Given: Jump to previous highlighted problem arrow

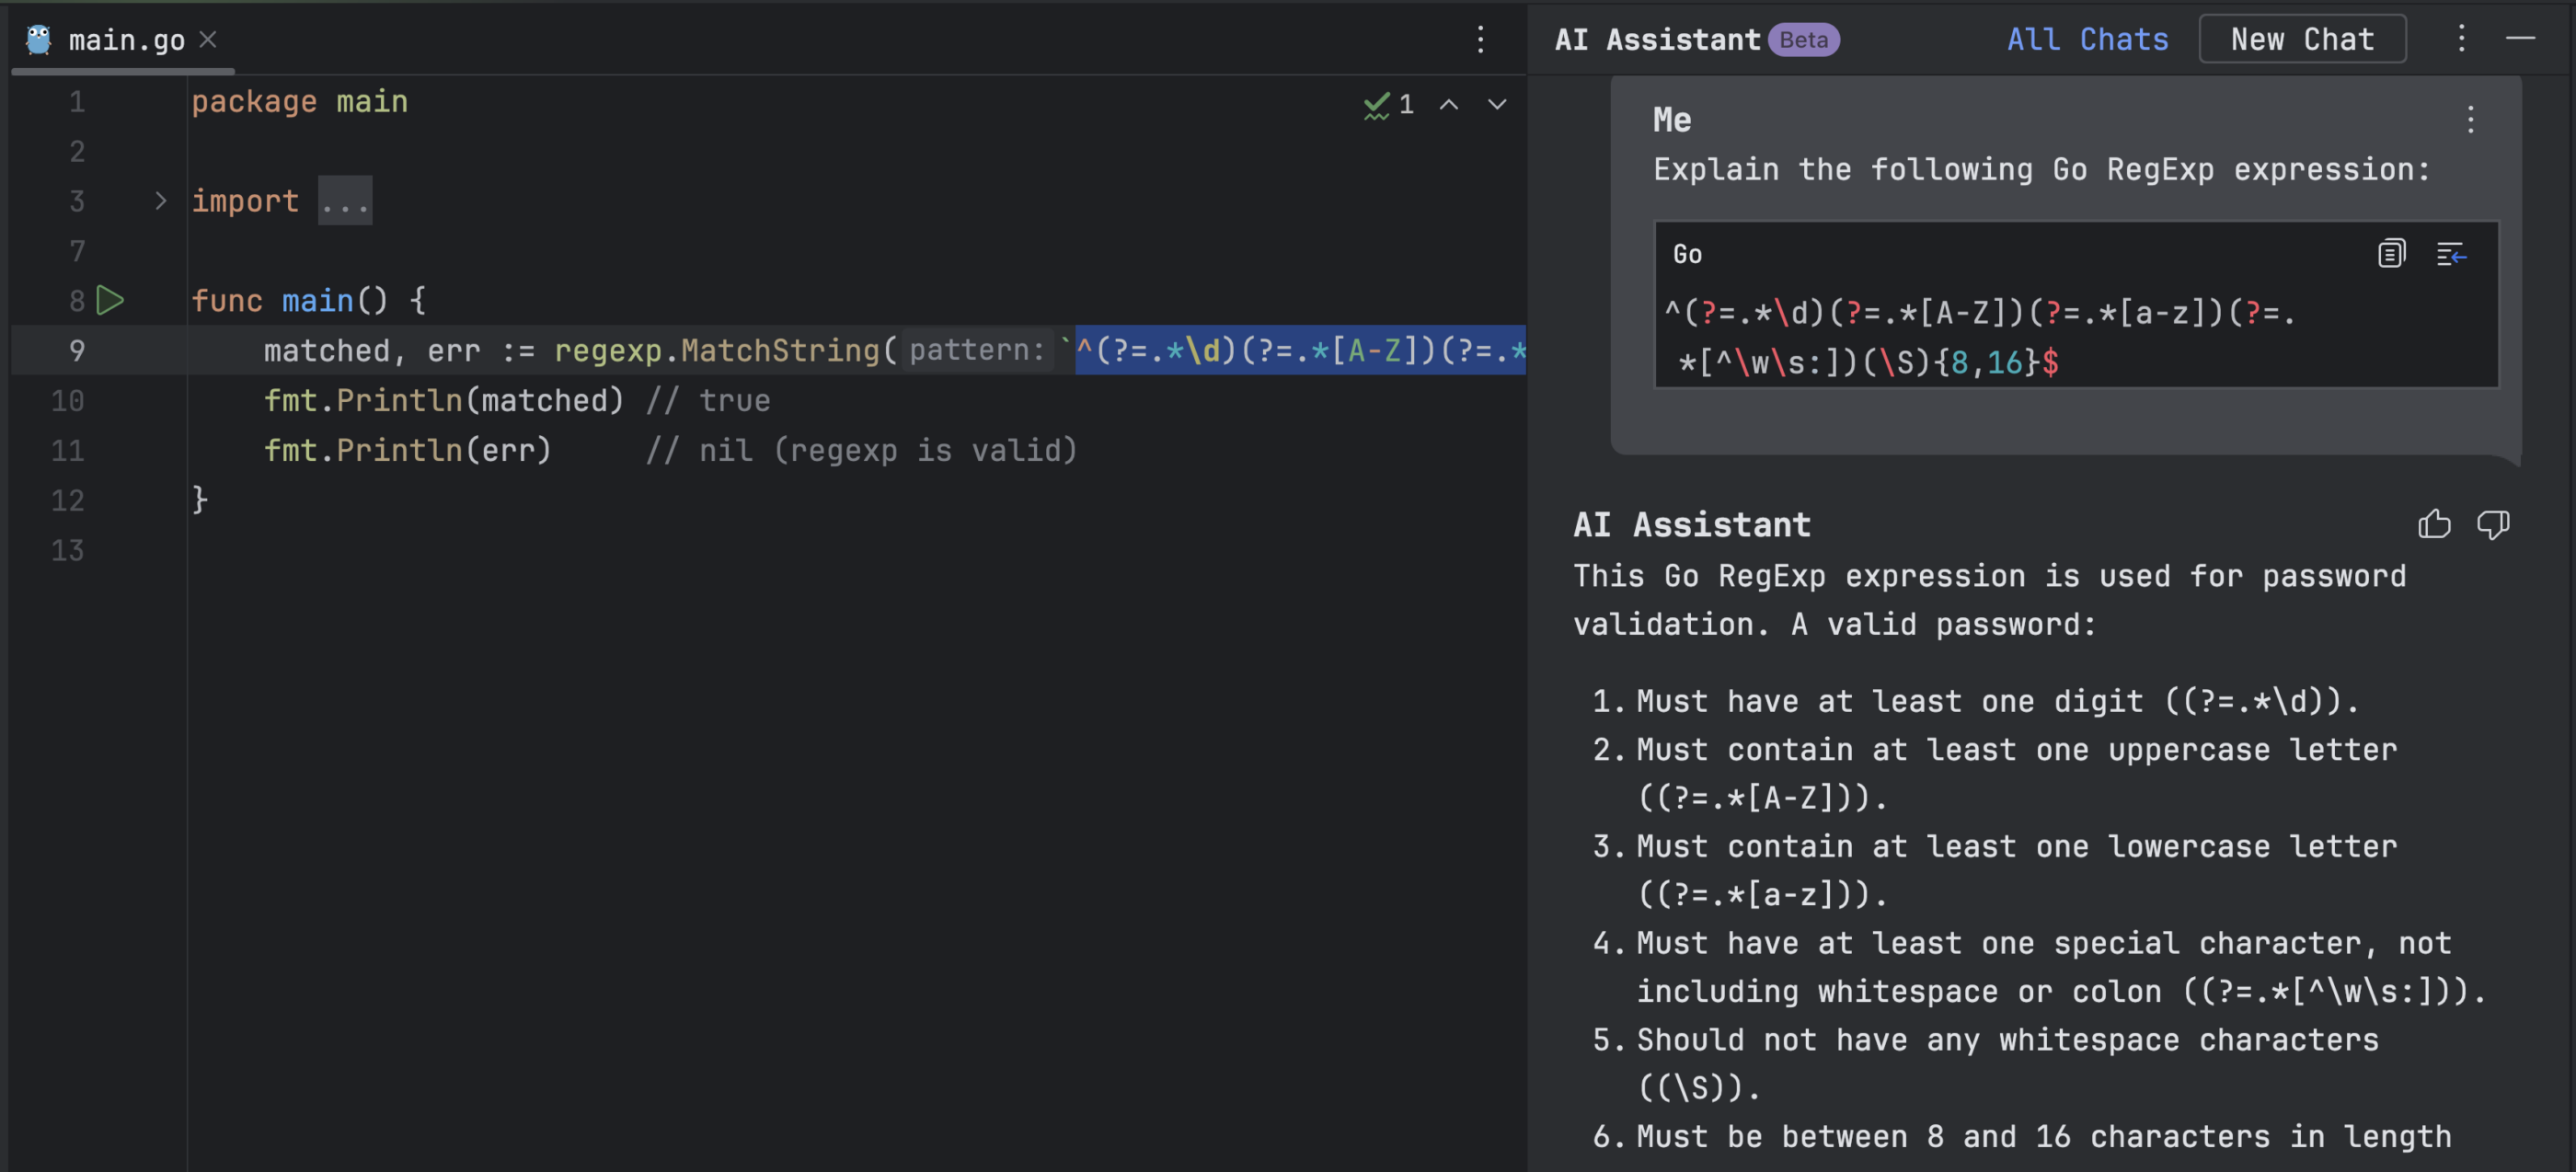Looking at the screenshot, I should [x=1448, y=104].
